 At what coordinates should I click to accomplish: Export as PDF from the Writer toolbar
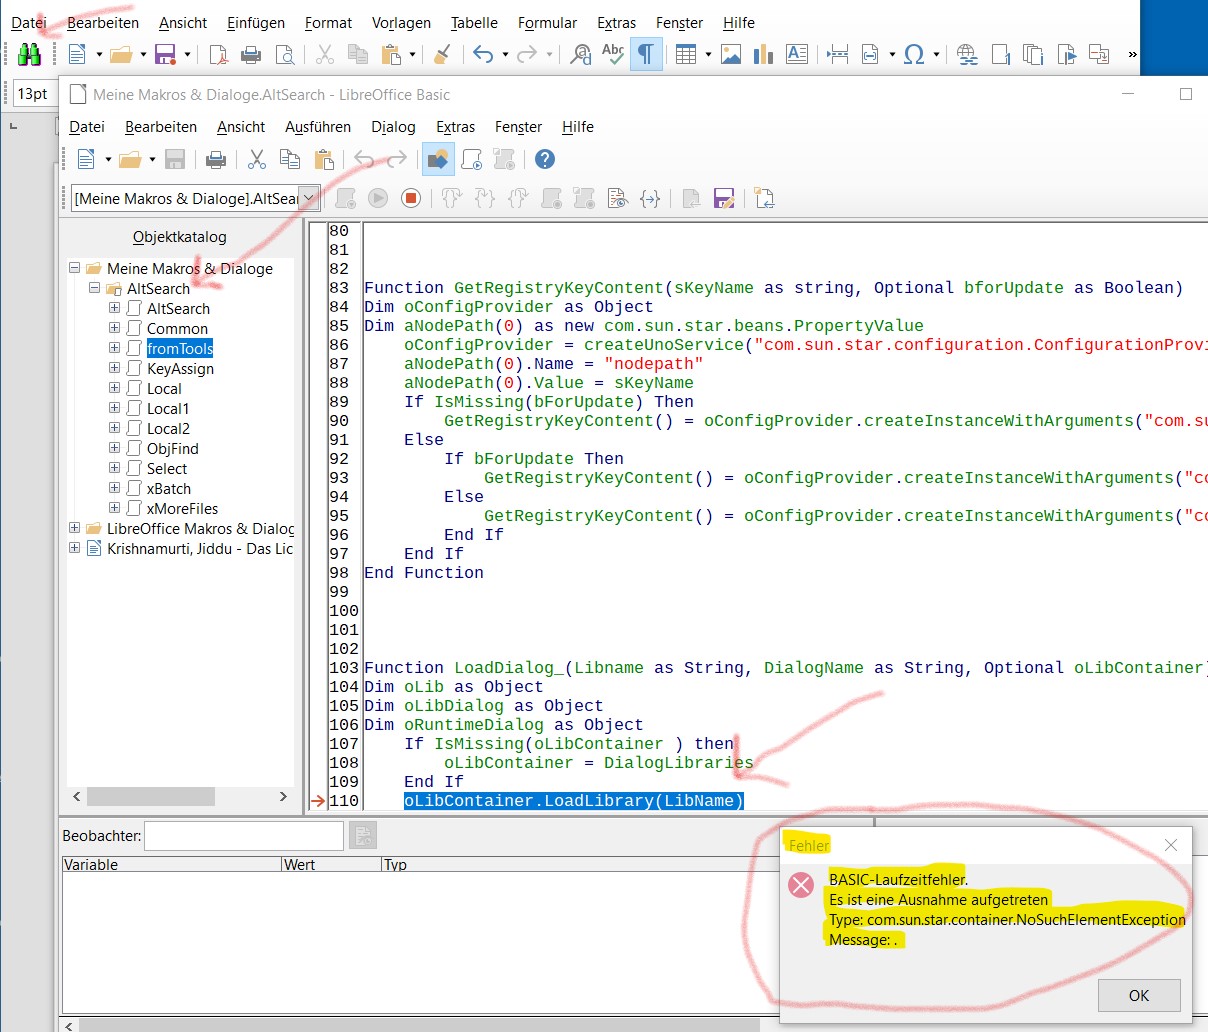click(218, 54)
